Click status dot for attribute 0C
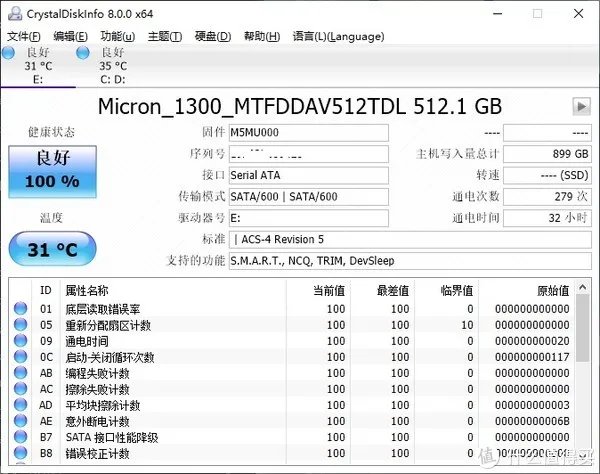The image size is (600, 474). point(20,357)
